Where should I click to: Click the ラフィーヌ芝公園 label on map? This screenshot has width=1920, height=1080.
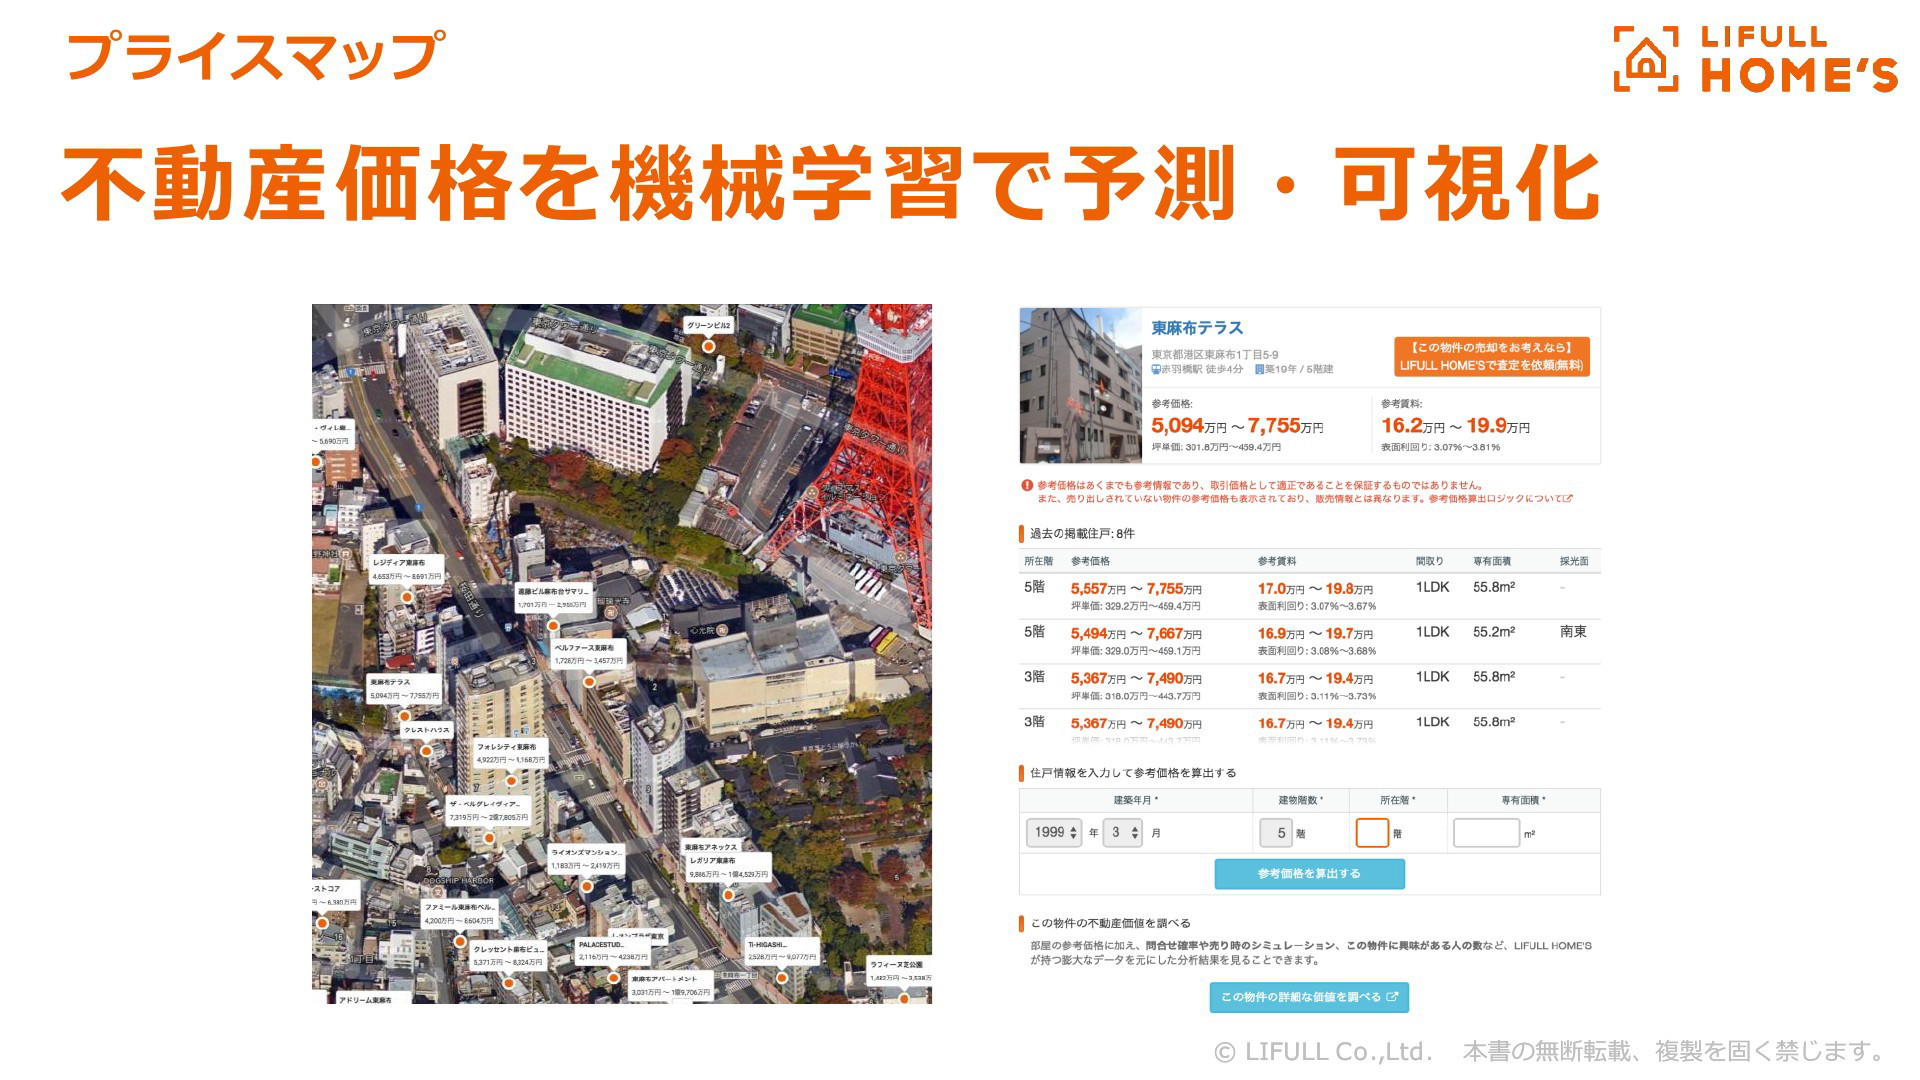coord(899,971)
